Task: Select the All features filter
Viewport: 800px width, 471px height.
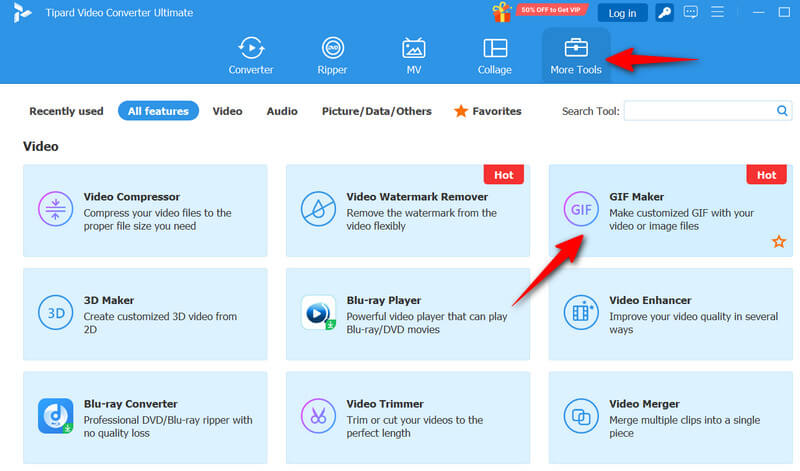Action: click(x=158, y=111)
